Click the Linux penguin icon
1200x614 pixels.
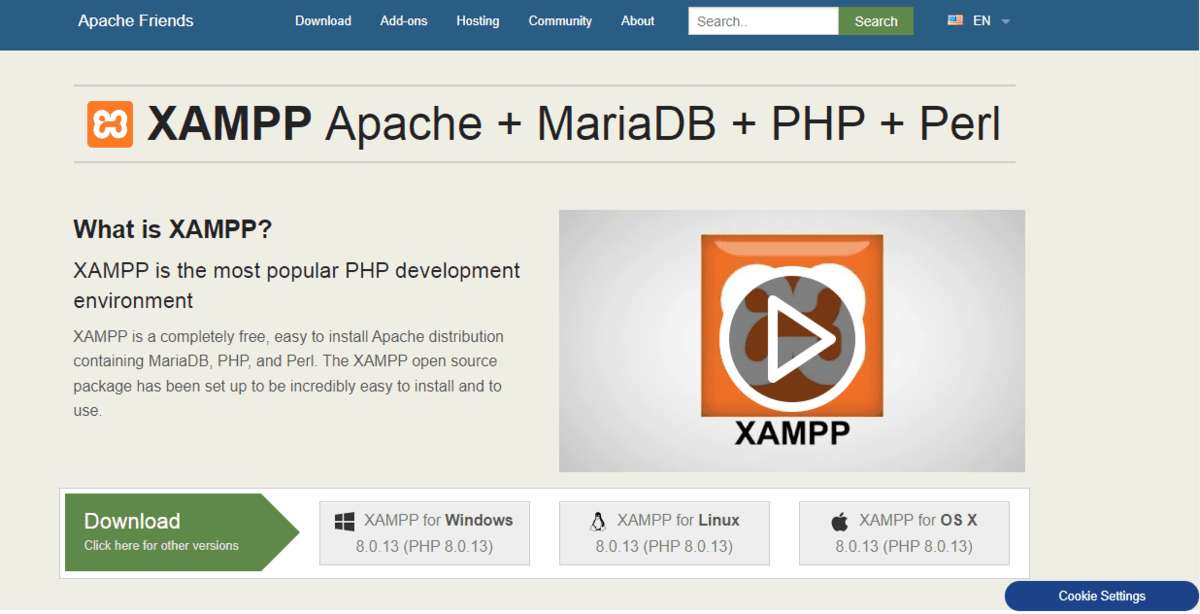598,521
